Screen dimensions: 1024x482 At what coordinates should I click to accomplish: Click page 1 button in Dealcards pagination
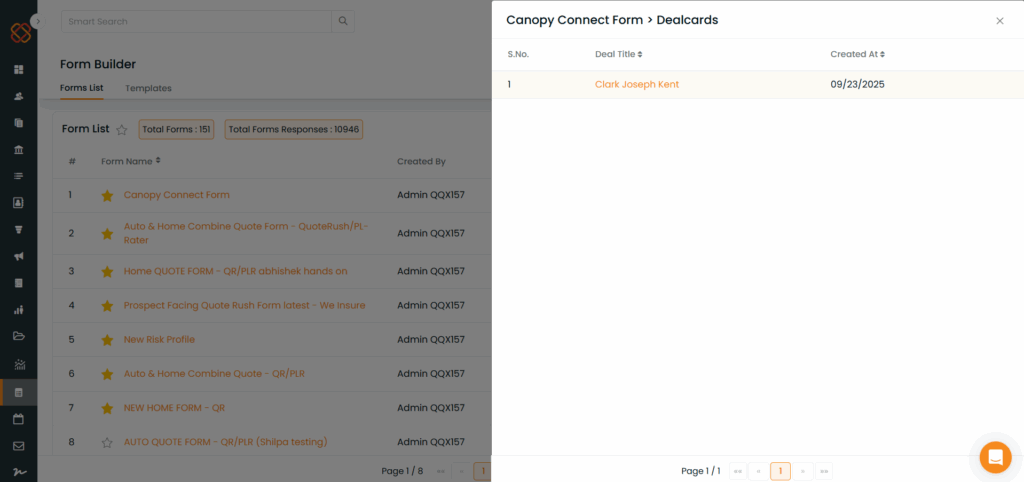point(780,471)
